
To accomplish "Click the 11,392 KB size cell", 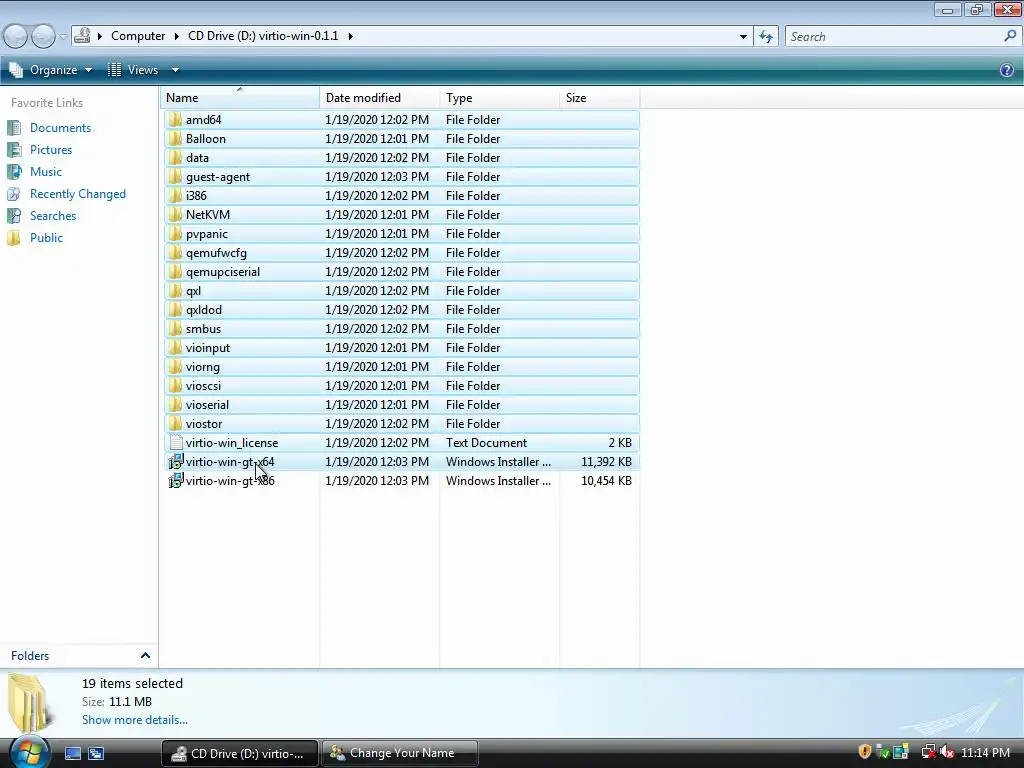I will [606, 462].
